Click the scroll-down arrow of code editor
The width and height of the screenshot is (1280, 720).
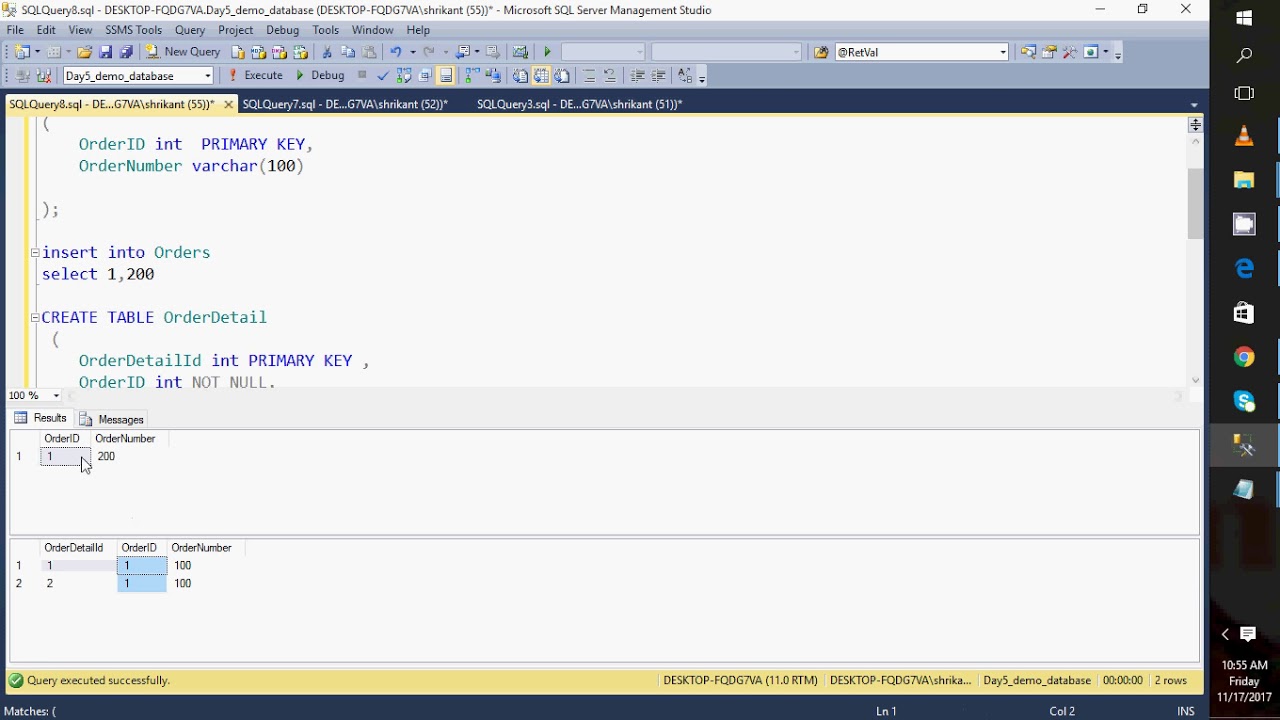point(1195,380)
